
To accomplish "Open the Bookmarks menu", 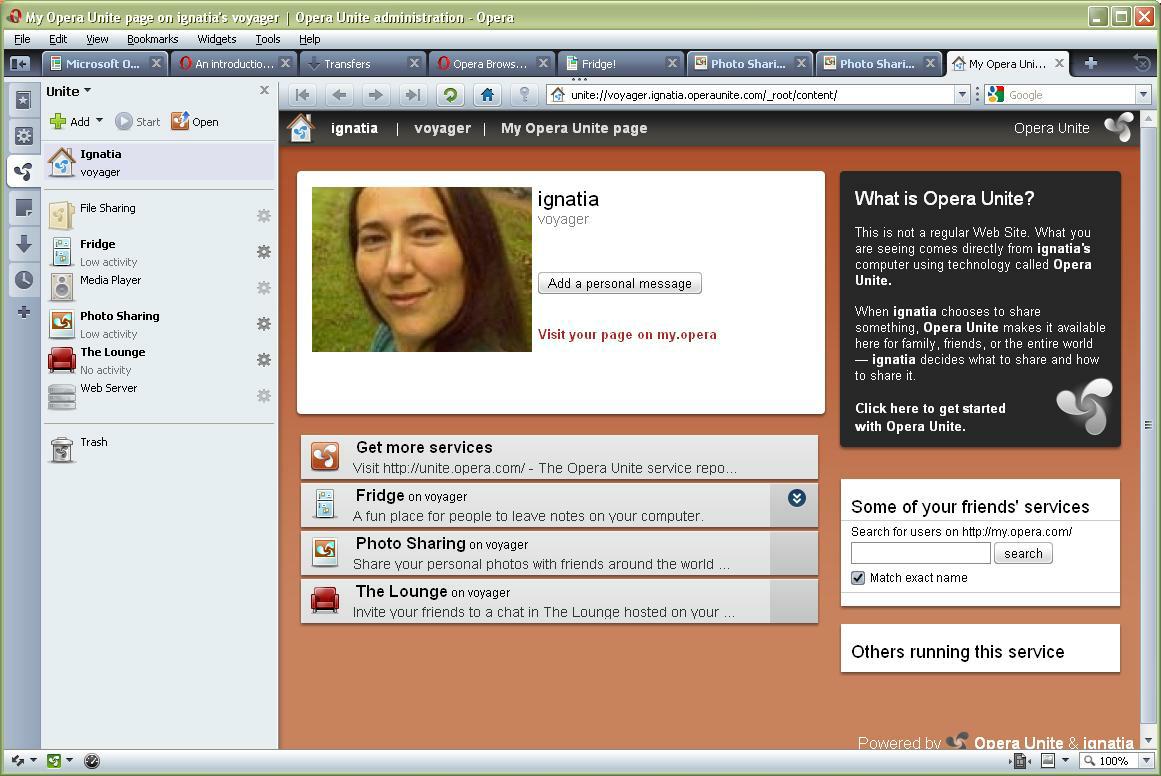I will [153, 39].
